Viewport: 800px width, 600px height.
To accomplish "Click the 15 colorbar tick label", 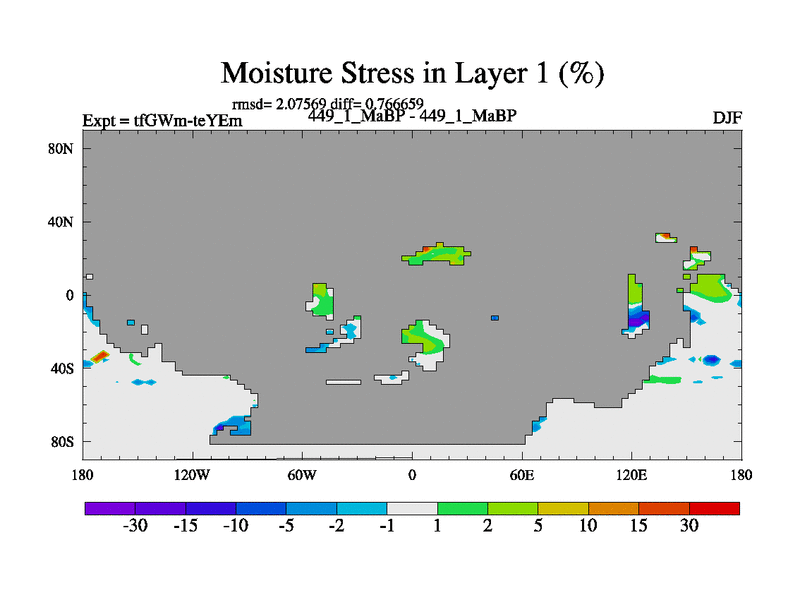I will tap(638, 526).
